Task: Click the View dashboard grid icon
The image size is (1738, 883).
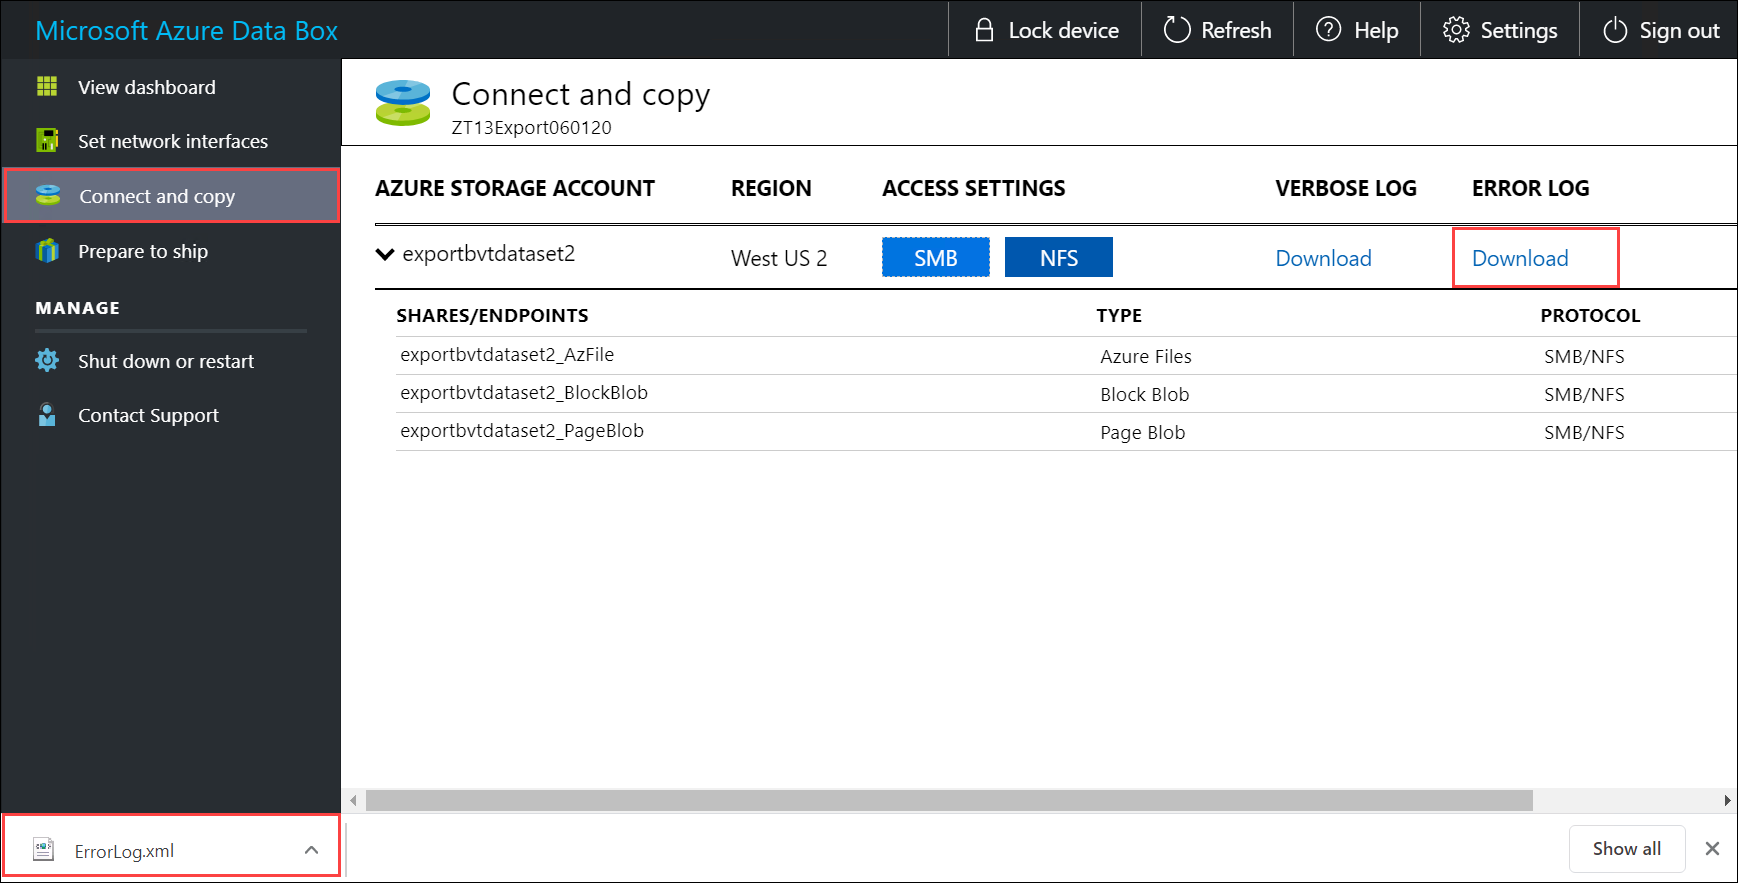Action: [x=47, y=87]
